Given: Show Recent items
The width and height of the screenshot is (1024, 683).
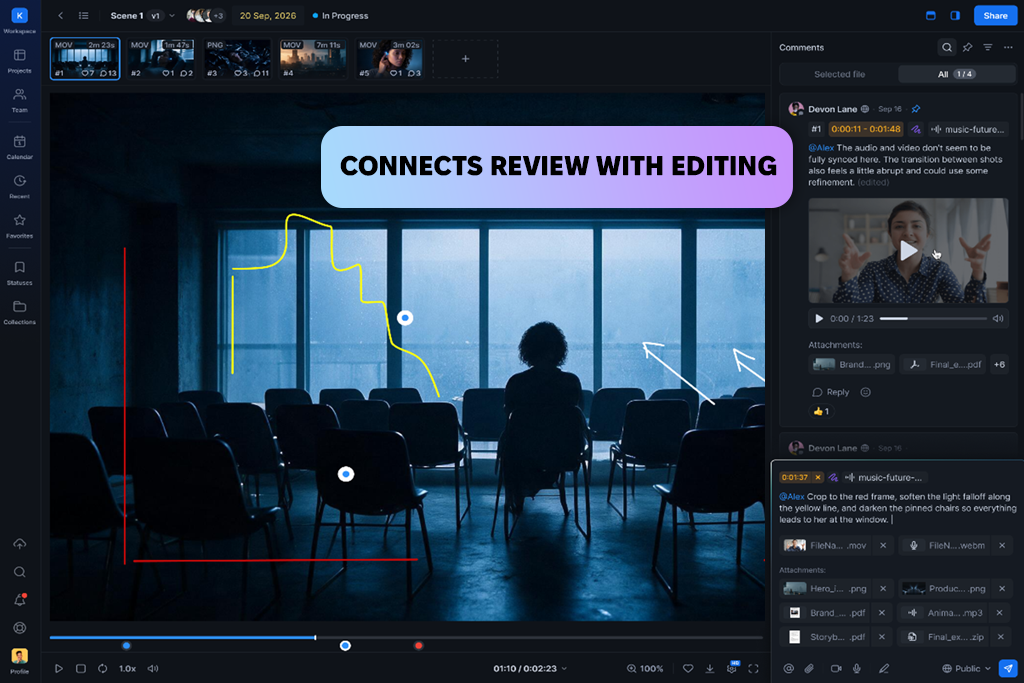Looking at the screenshot, I should 20,186.
